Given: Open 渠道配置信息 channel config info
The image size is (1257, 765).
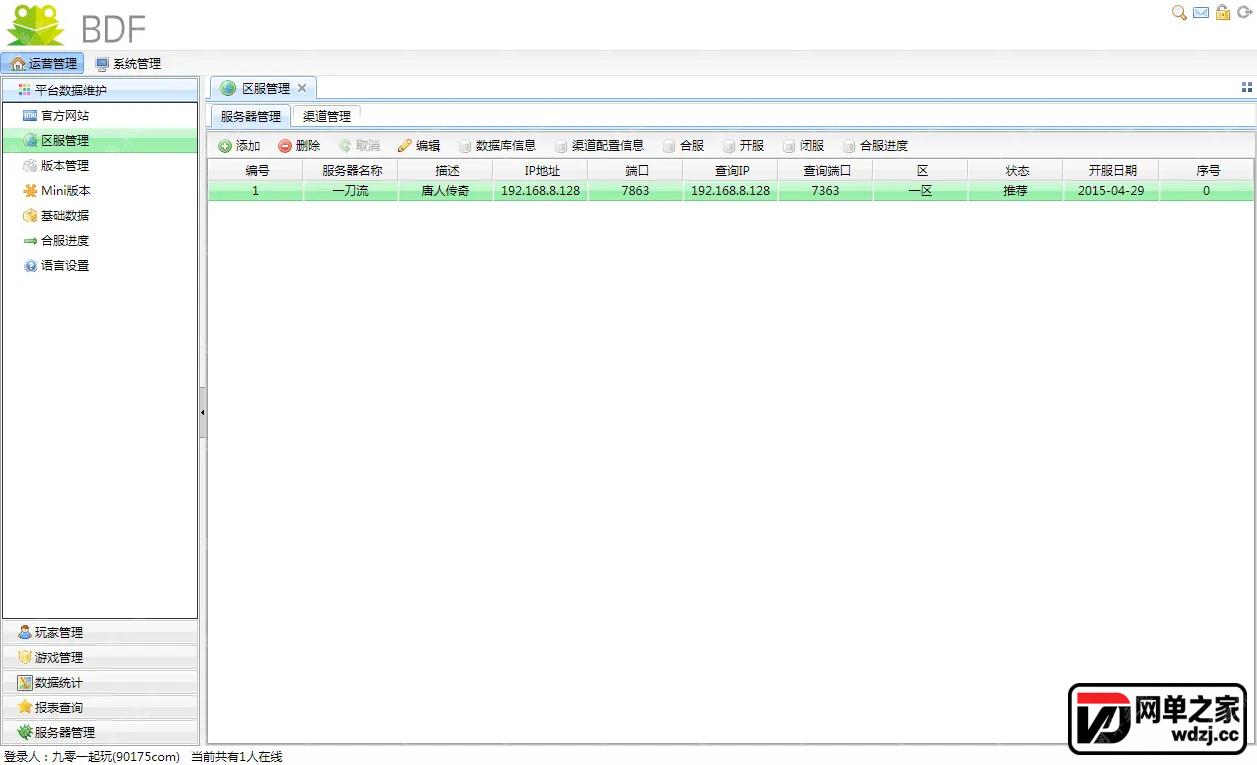Looking at the screenshot, I should click(599, 146).
